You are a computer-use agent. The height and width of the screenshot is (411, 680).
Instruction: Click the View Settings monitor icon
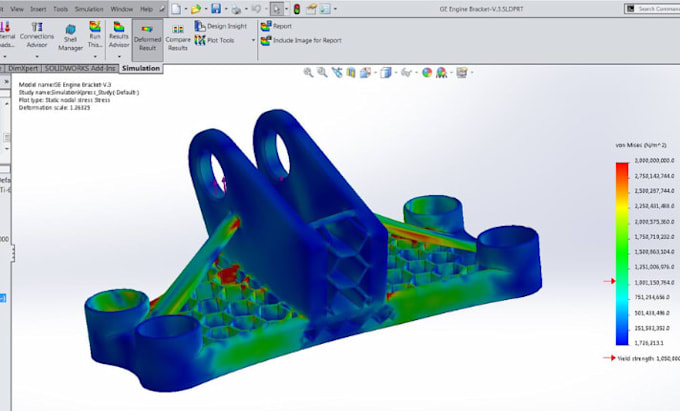point(461,73)
